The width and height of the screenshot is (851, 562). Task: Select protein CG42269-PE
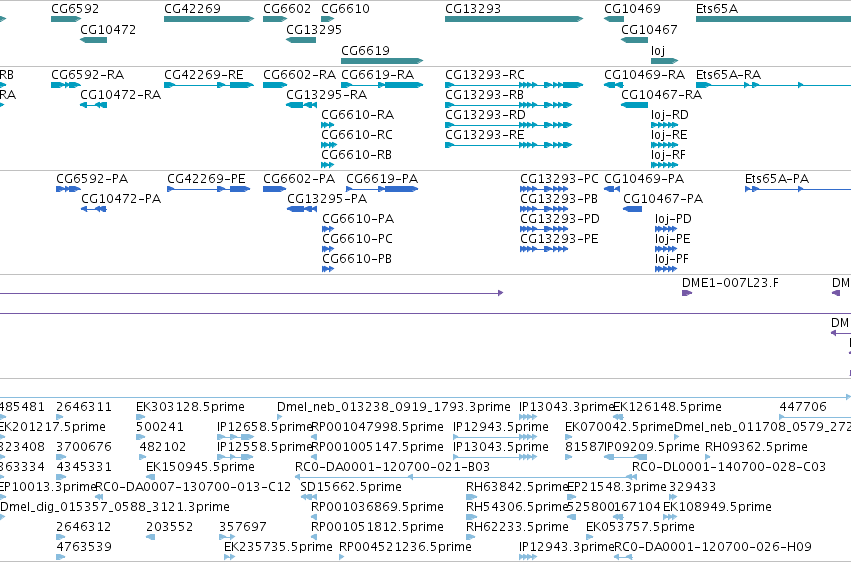206,179
